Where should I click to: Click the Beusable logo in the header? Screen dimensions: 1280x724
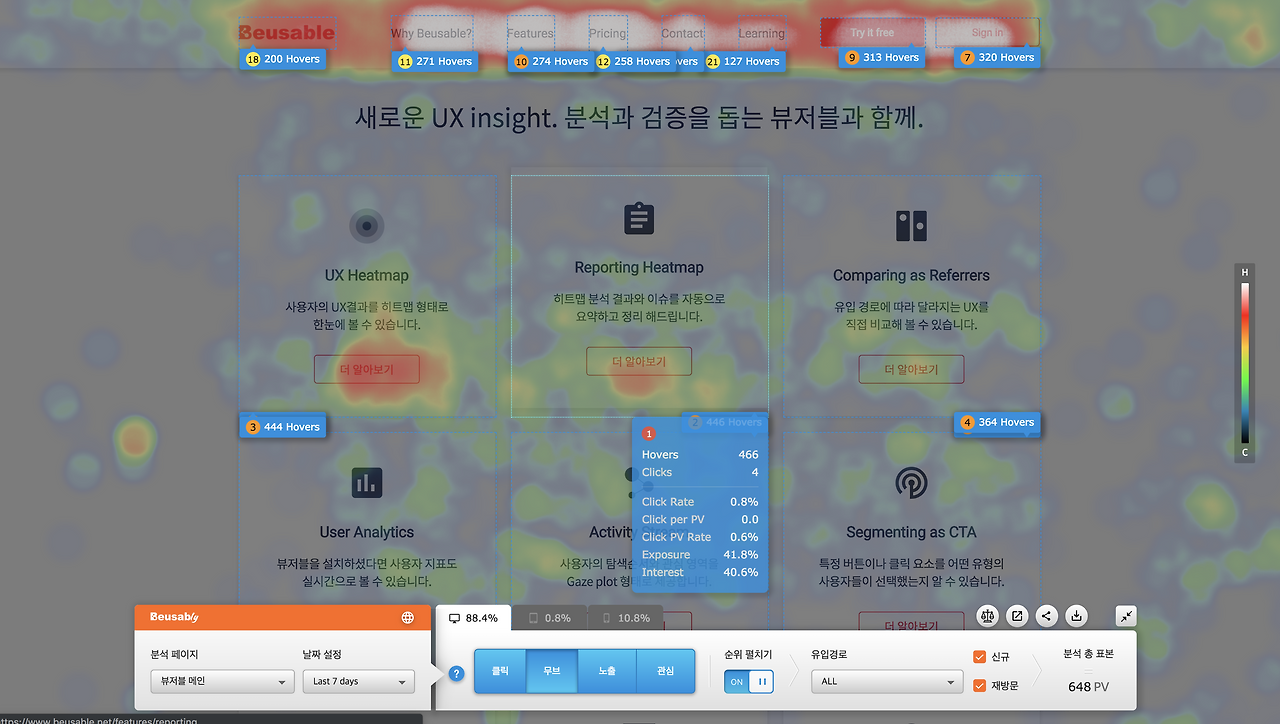pyautogui.click(x=286, y=33)
